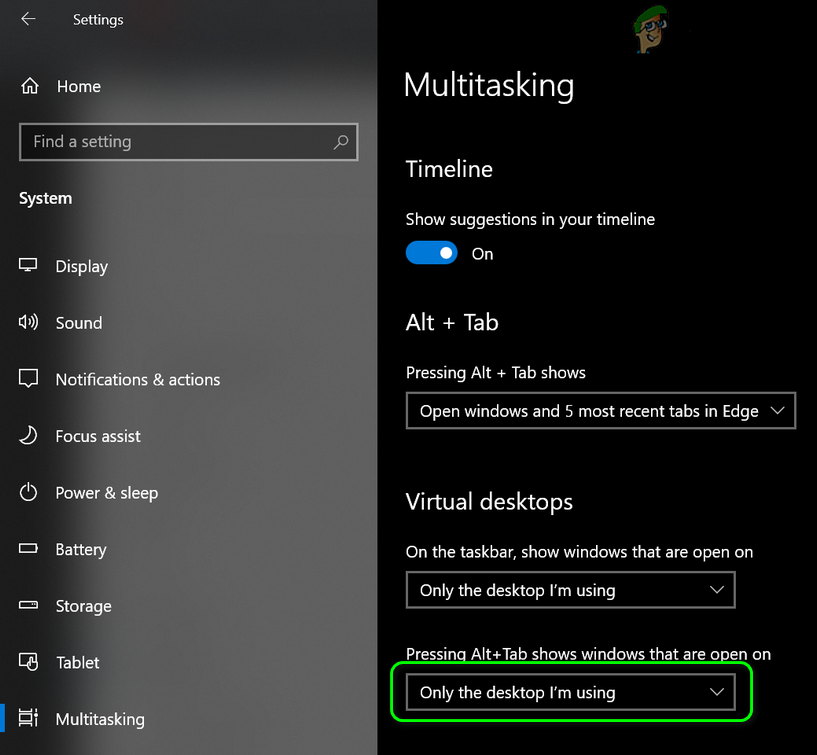Screen dimensions: 817x755
Task: Click 'Show suggestions in your timeline' label
Action: (530, 219)
